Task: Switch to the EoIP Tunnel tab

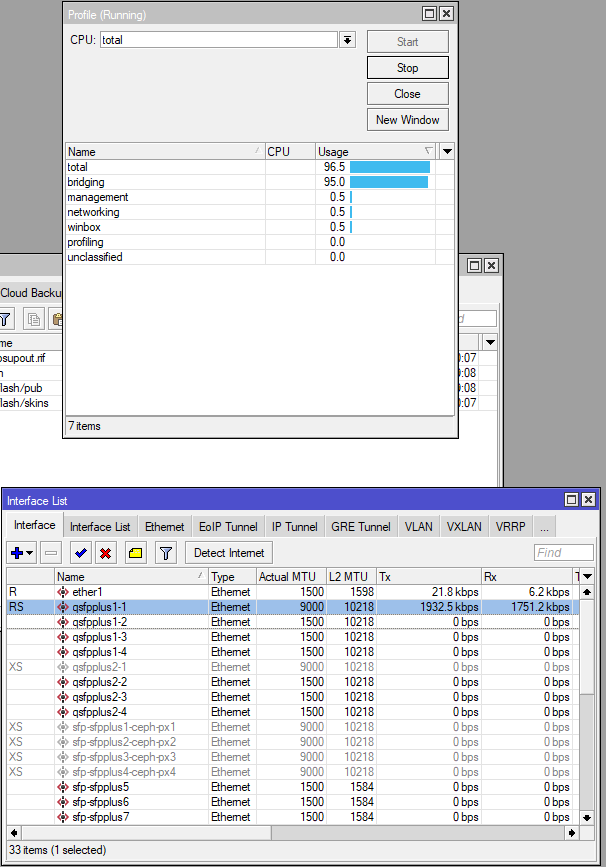Action: click(228, 527)
